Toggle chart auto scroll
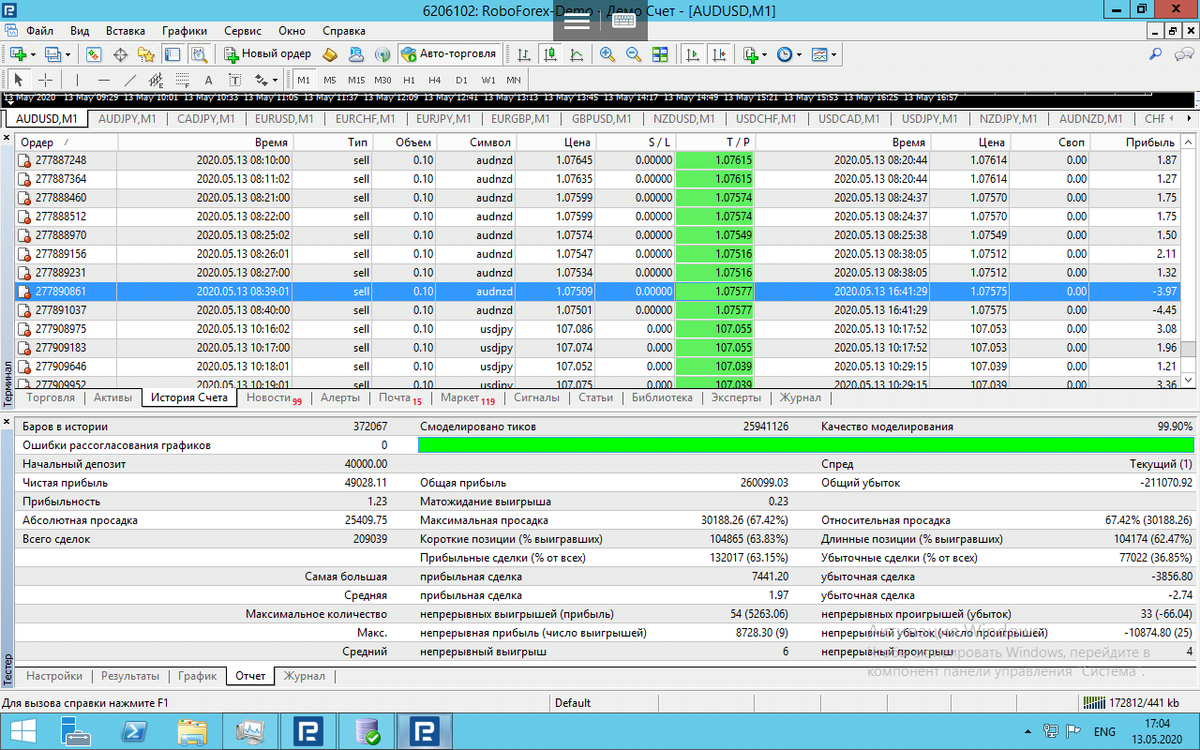Screen dimensions: 1200x750 pyautogui.click(x=692, y=54)
